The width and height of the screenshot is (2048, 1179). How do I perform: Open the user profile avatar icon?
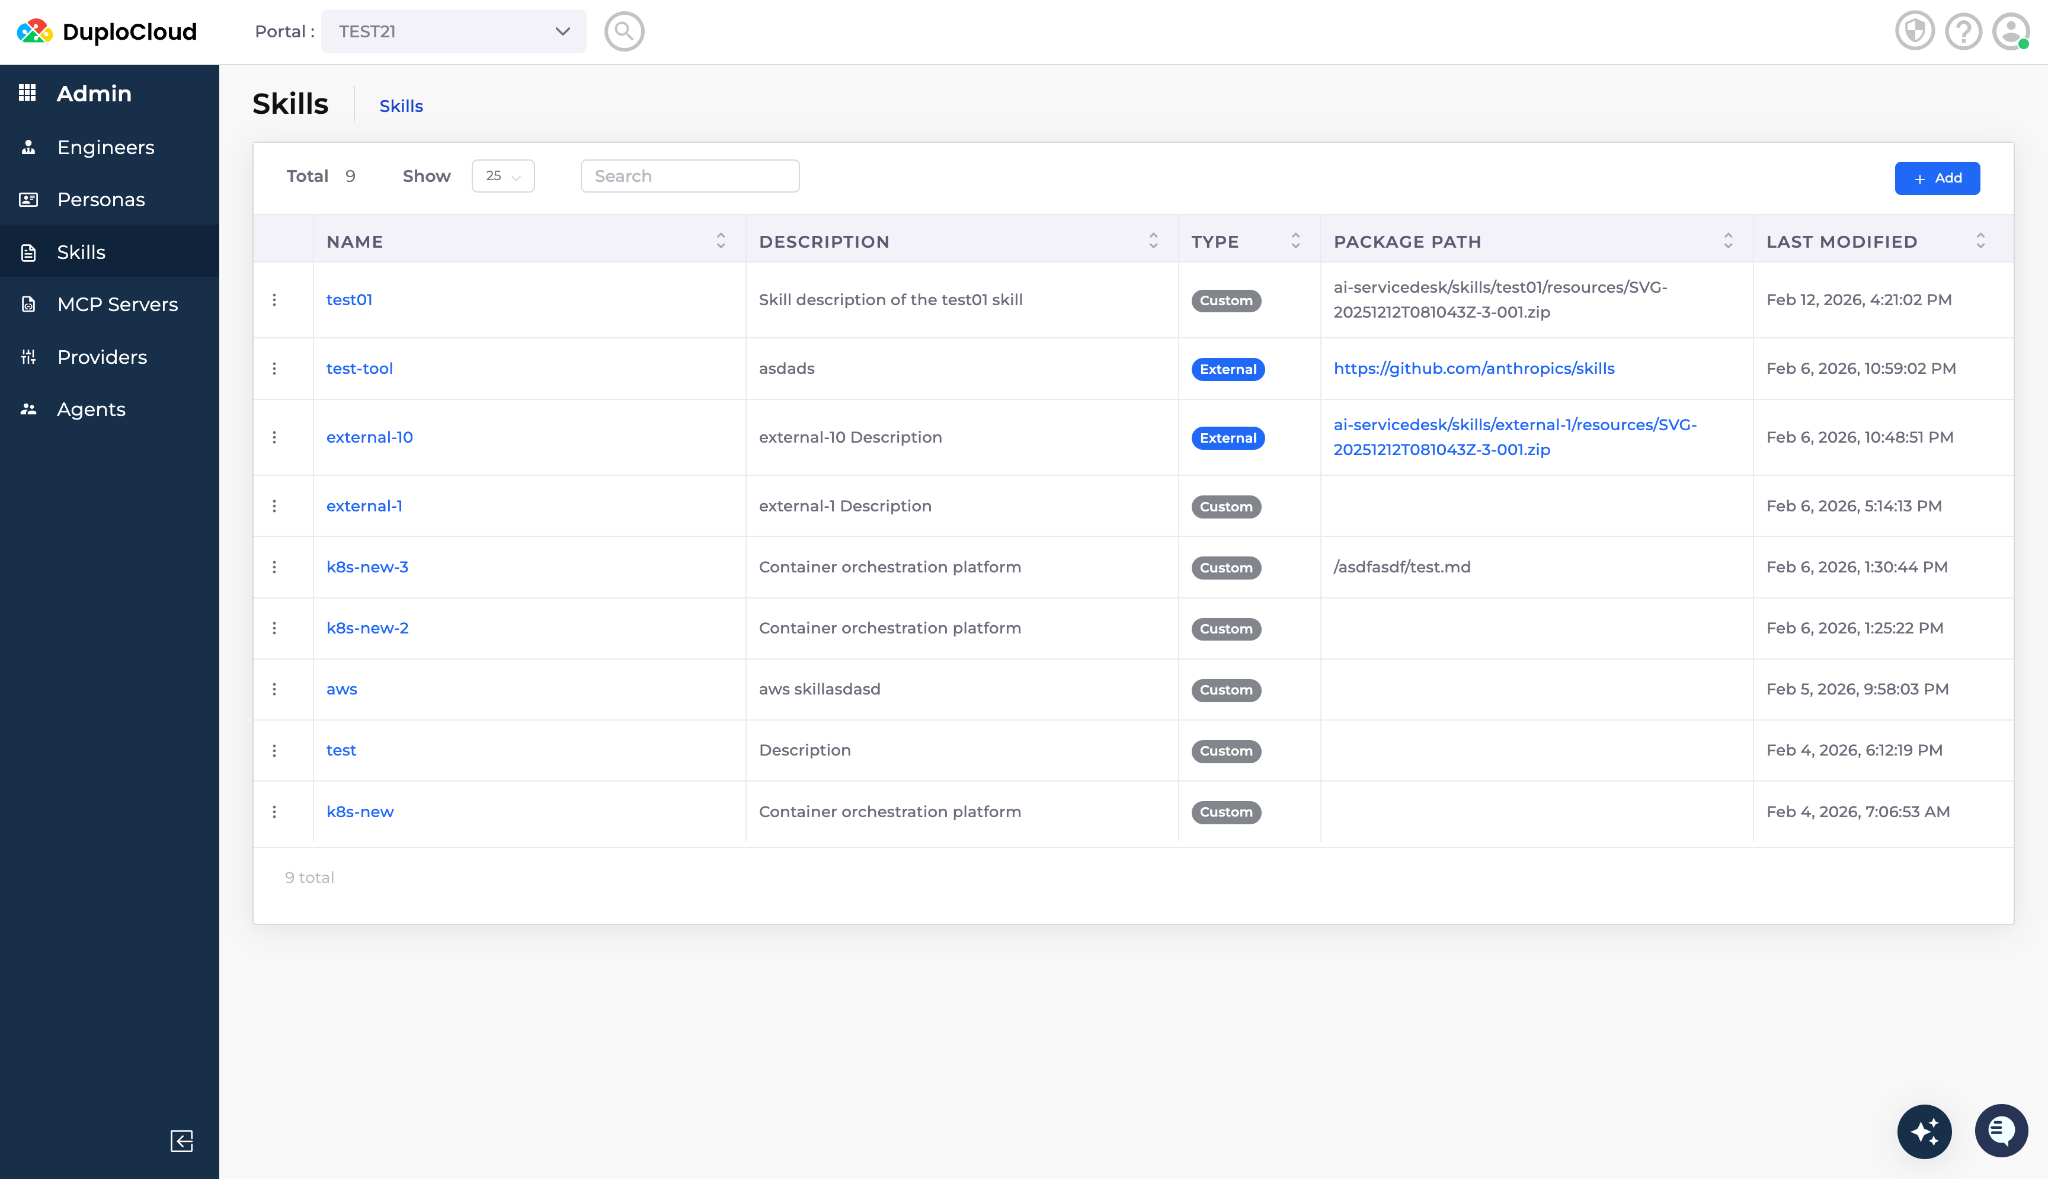(2010, 31)
